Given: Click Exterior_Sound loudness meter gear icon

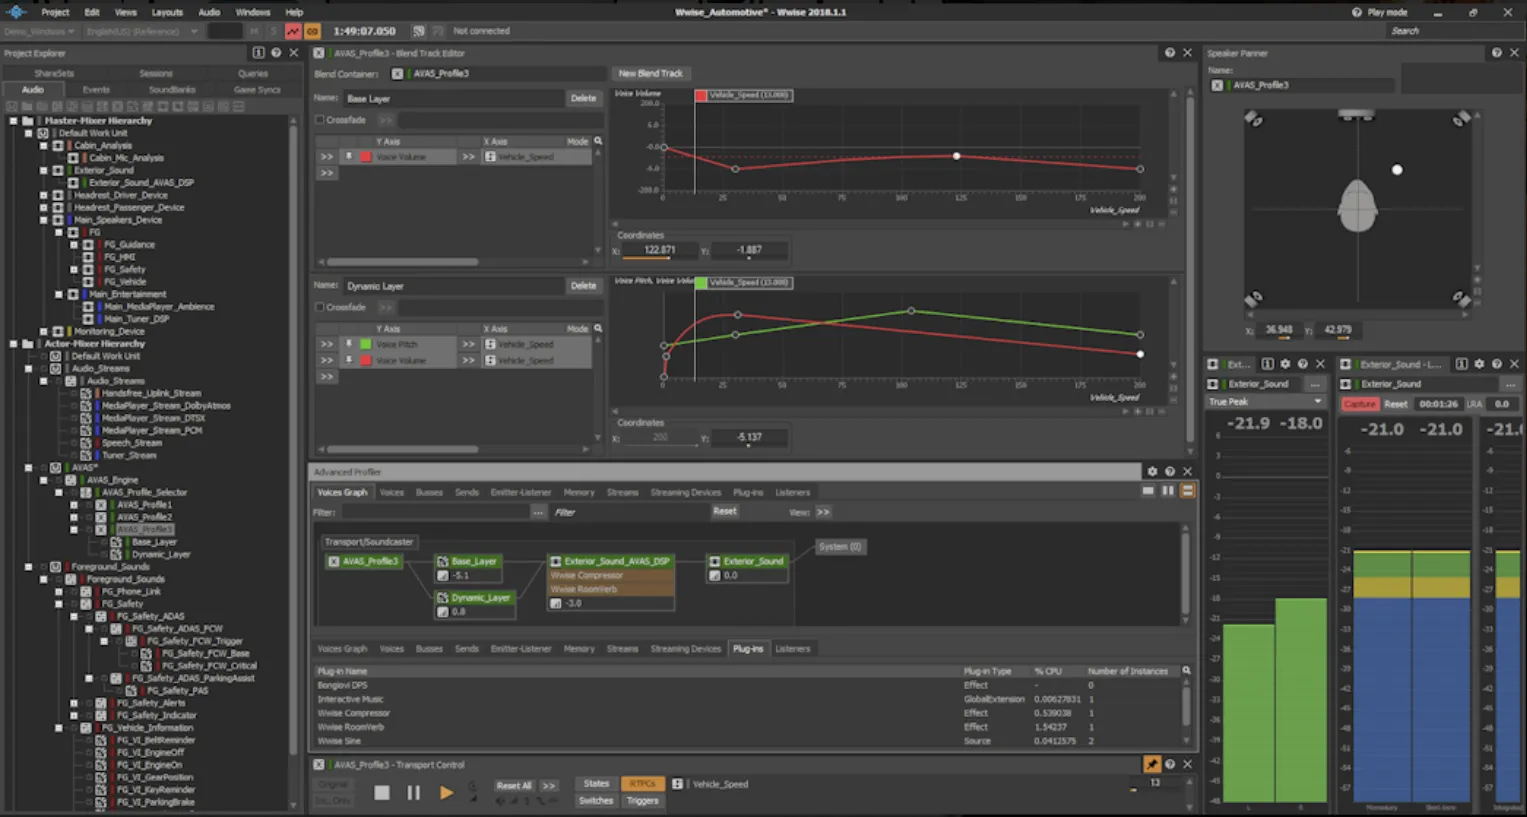Looking at the screenshot, I should pos(1479,364).
